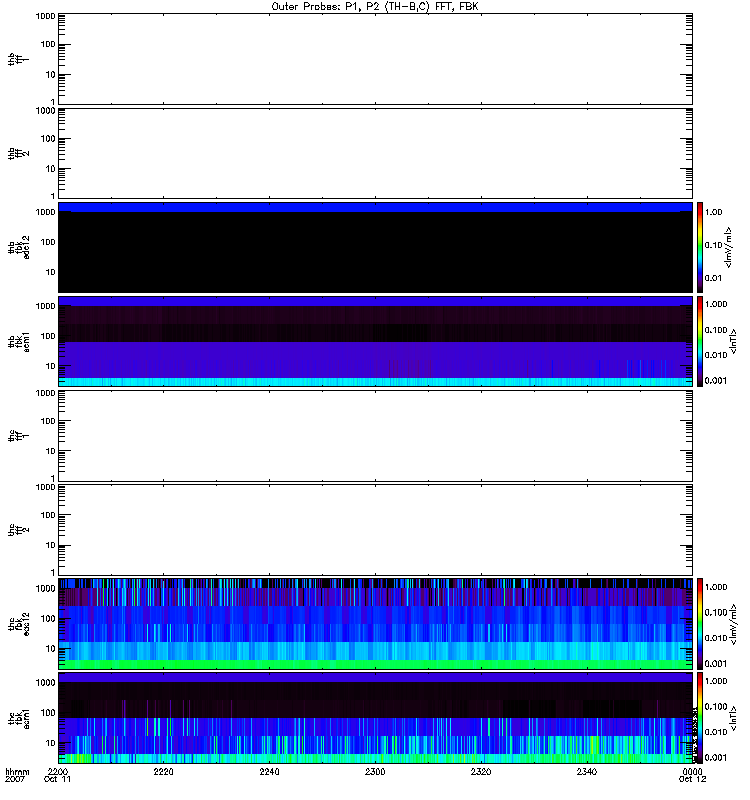Click the thc edc12 mV/m color bar
750x800 pixels.
(x=700, y=624)
